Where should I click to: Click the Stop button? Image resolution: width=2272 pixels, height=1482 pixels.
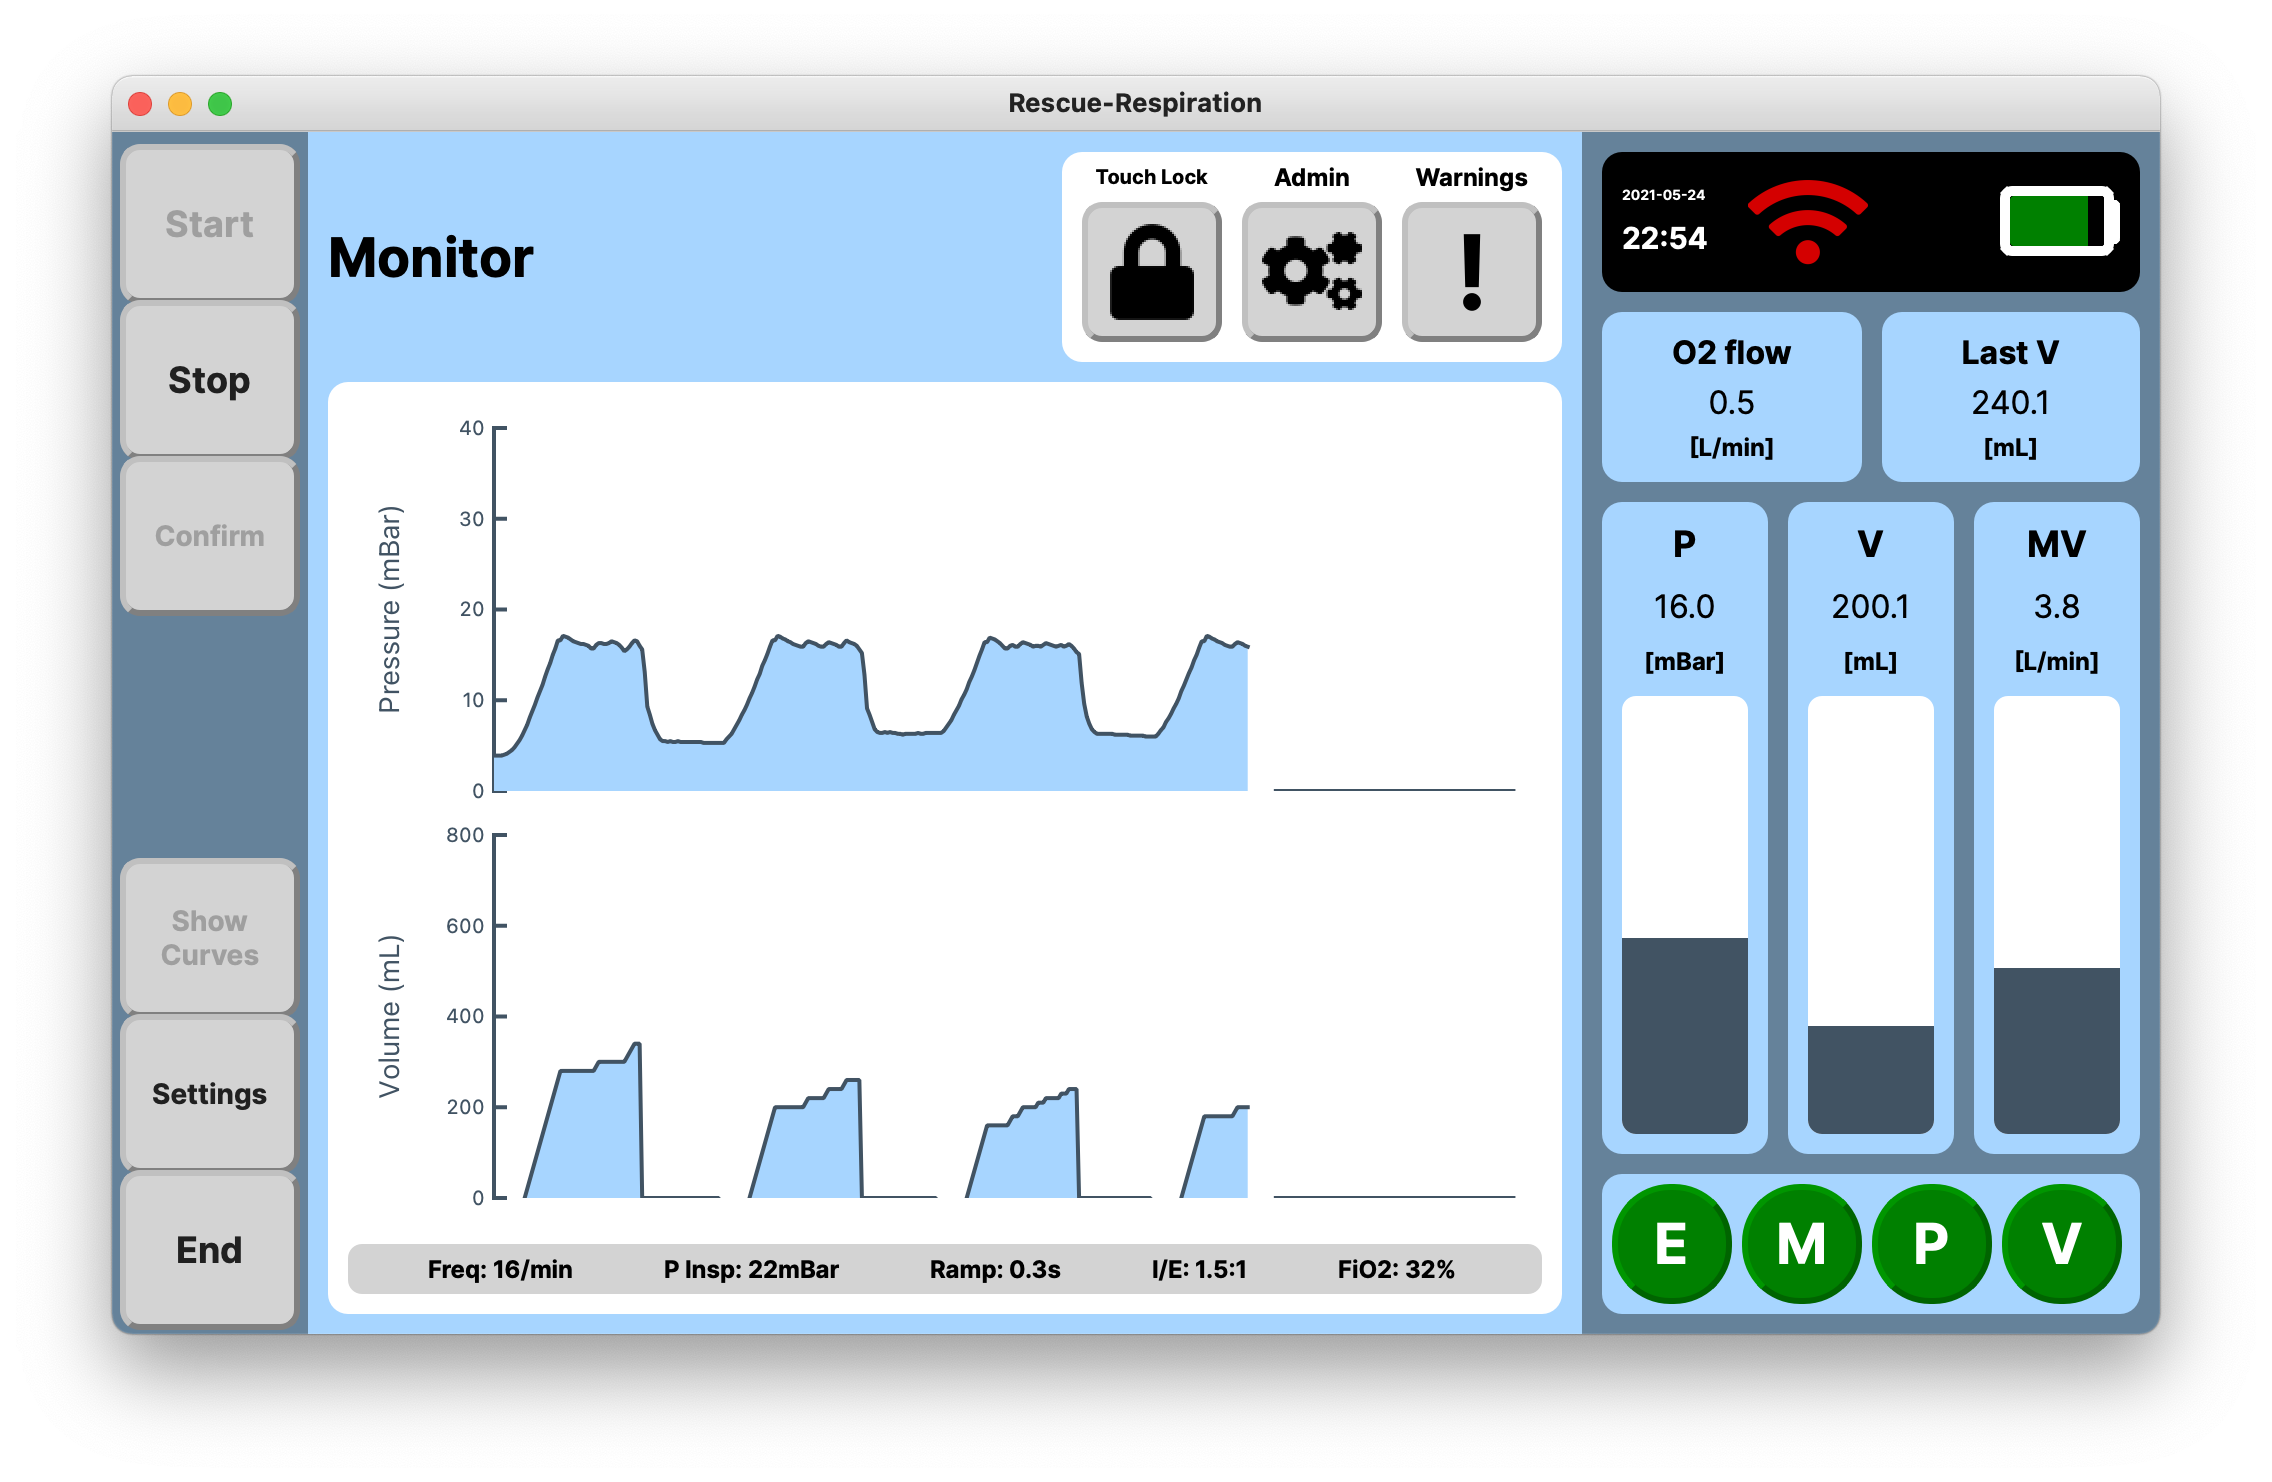point(209,379)
